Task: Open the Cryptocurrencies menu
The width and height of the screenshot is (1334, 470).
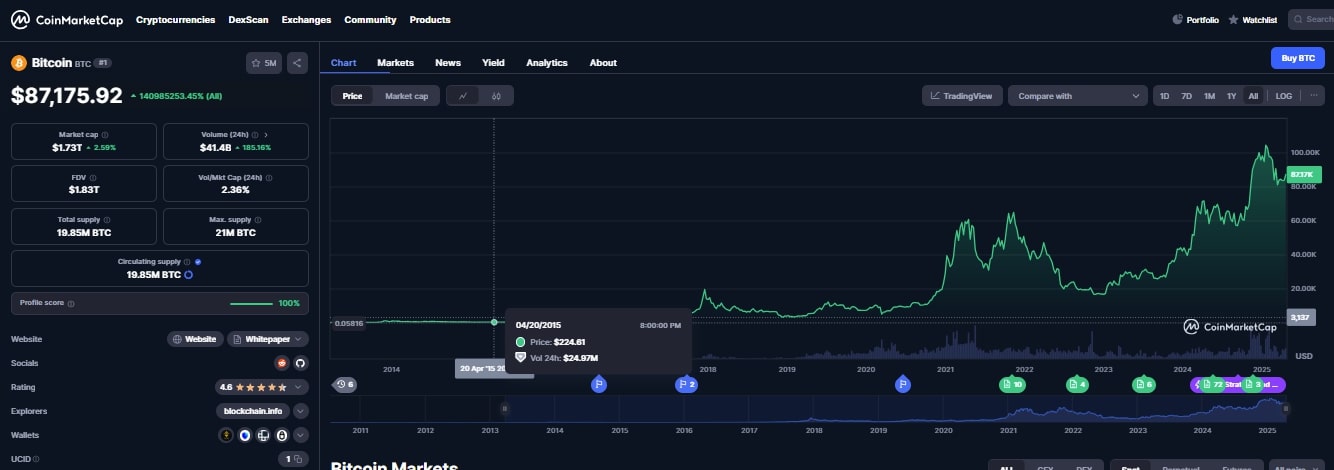Action: (x=175, y=20)
